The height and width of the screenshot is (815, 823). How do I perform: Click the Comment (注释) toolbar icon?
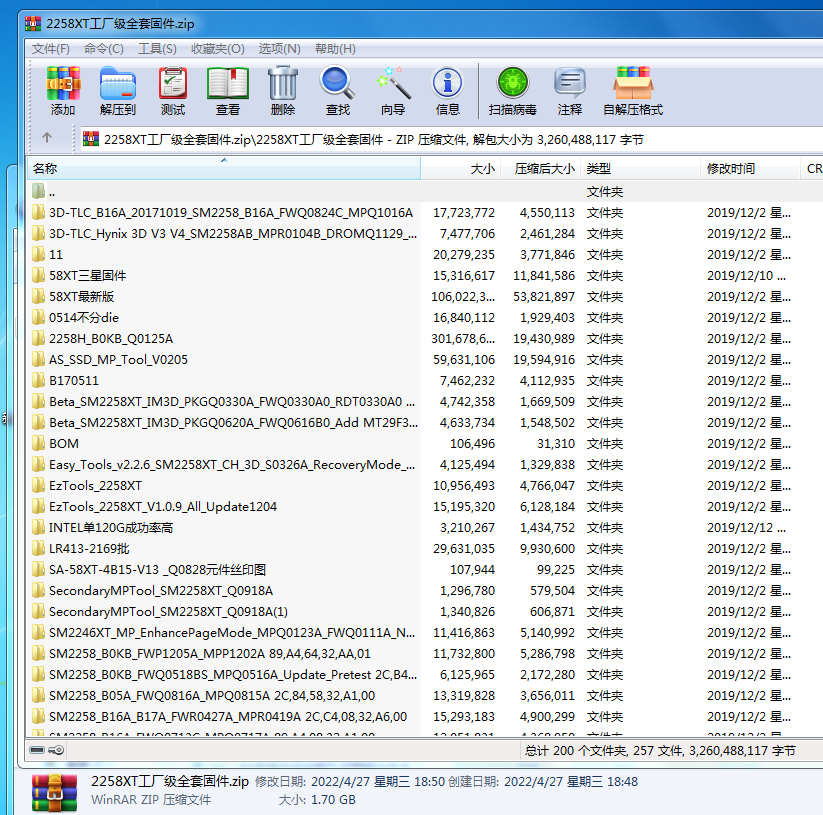click(570, 90)
